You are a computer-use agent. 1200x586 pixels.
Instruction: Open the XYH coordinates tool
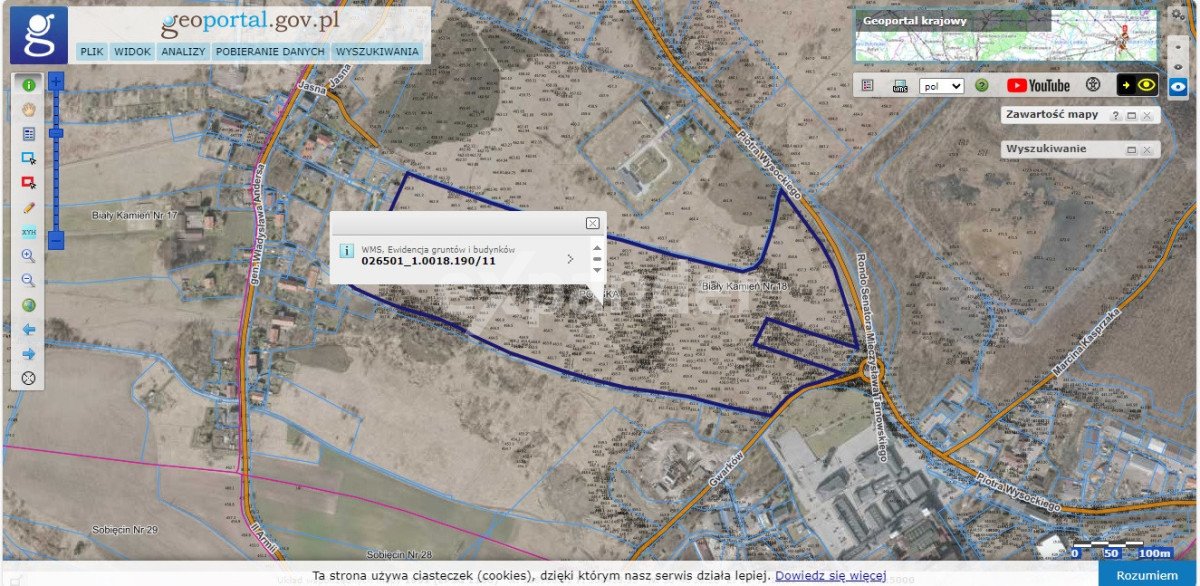pyautogui.click(x=28, y=232)
